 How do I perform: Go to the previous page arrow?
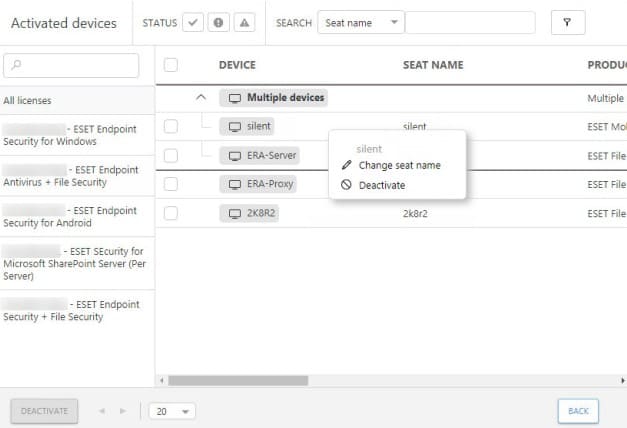101,411
